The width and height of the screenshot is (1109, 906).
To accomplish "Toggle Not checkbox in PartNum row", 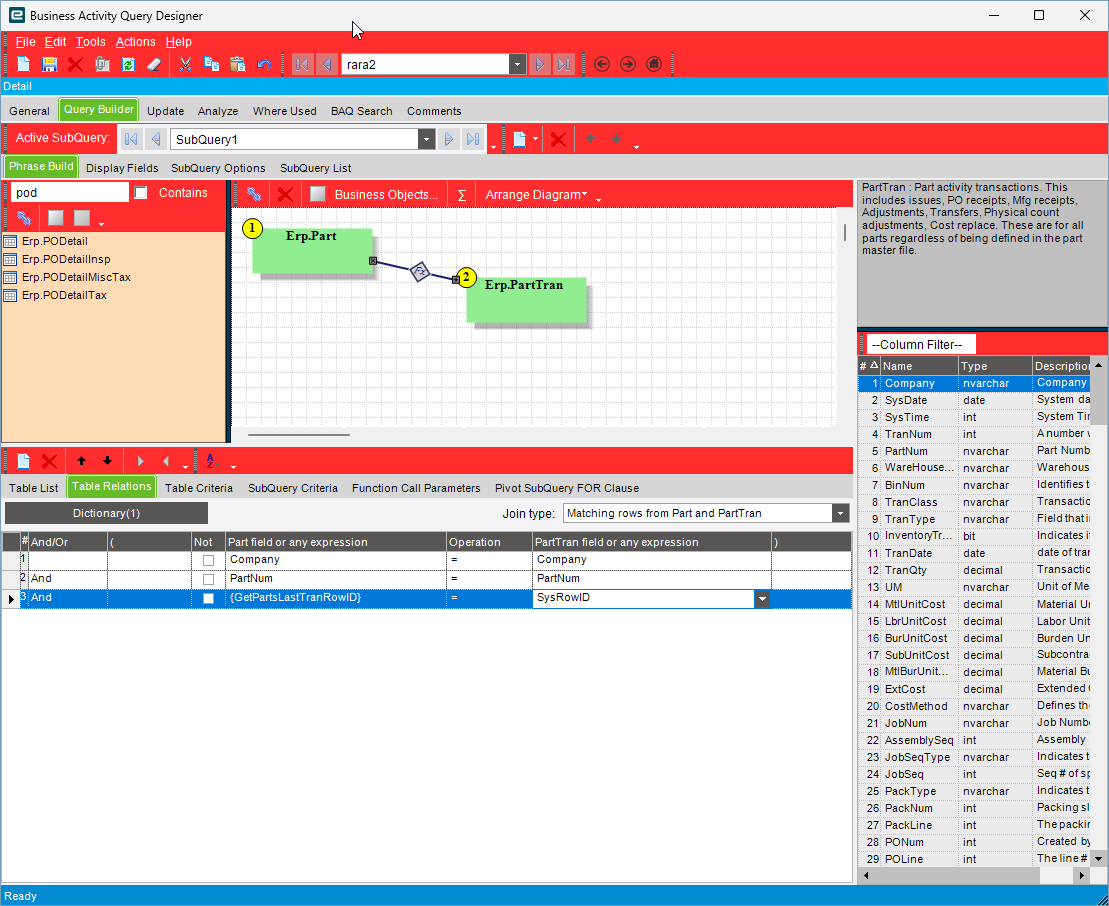I will (208, 579).
